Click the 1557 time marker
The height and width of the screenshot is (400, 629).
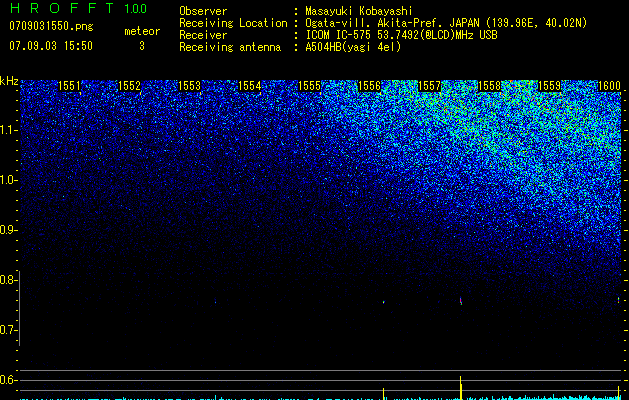click(x=430, y=86)
